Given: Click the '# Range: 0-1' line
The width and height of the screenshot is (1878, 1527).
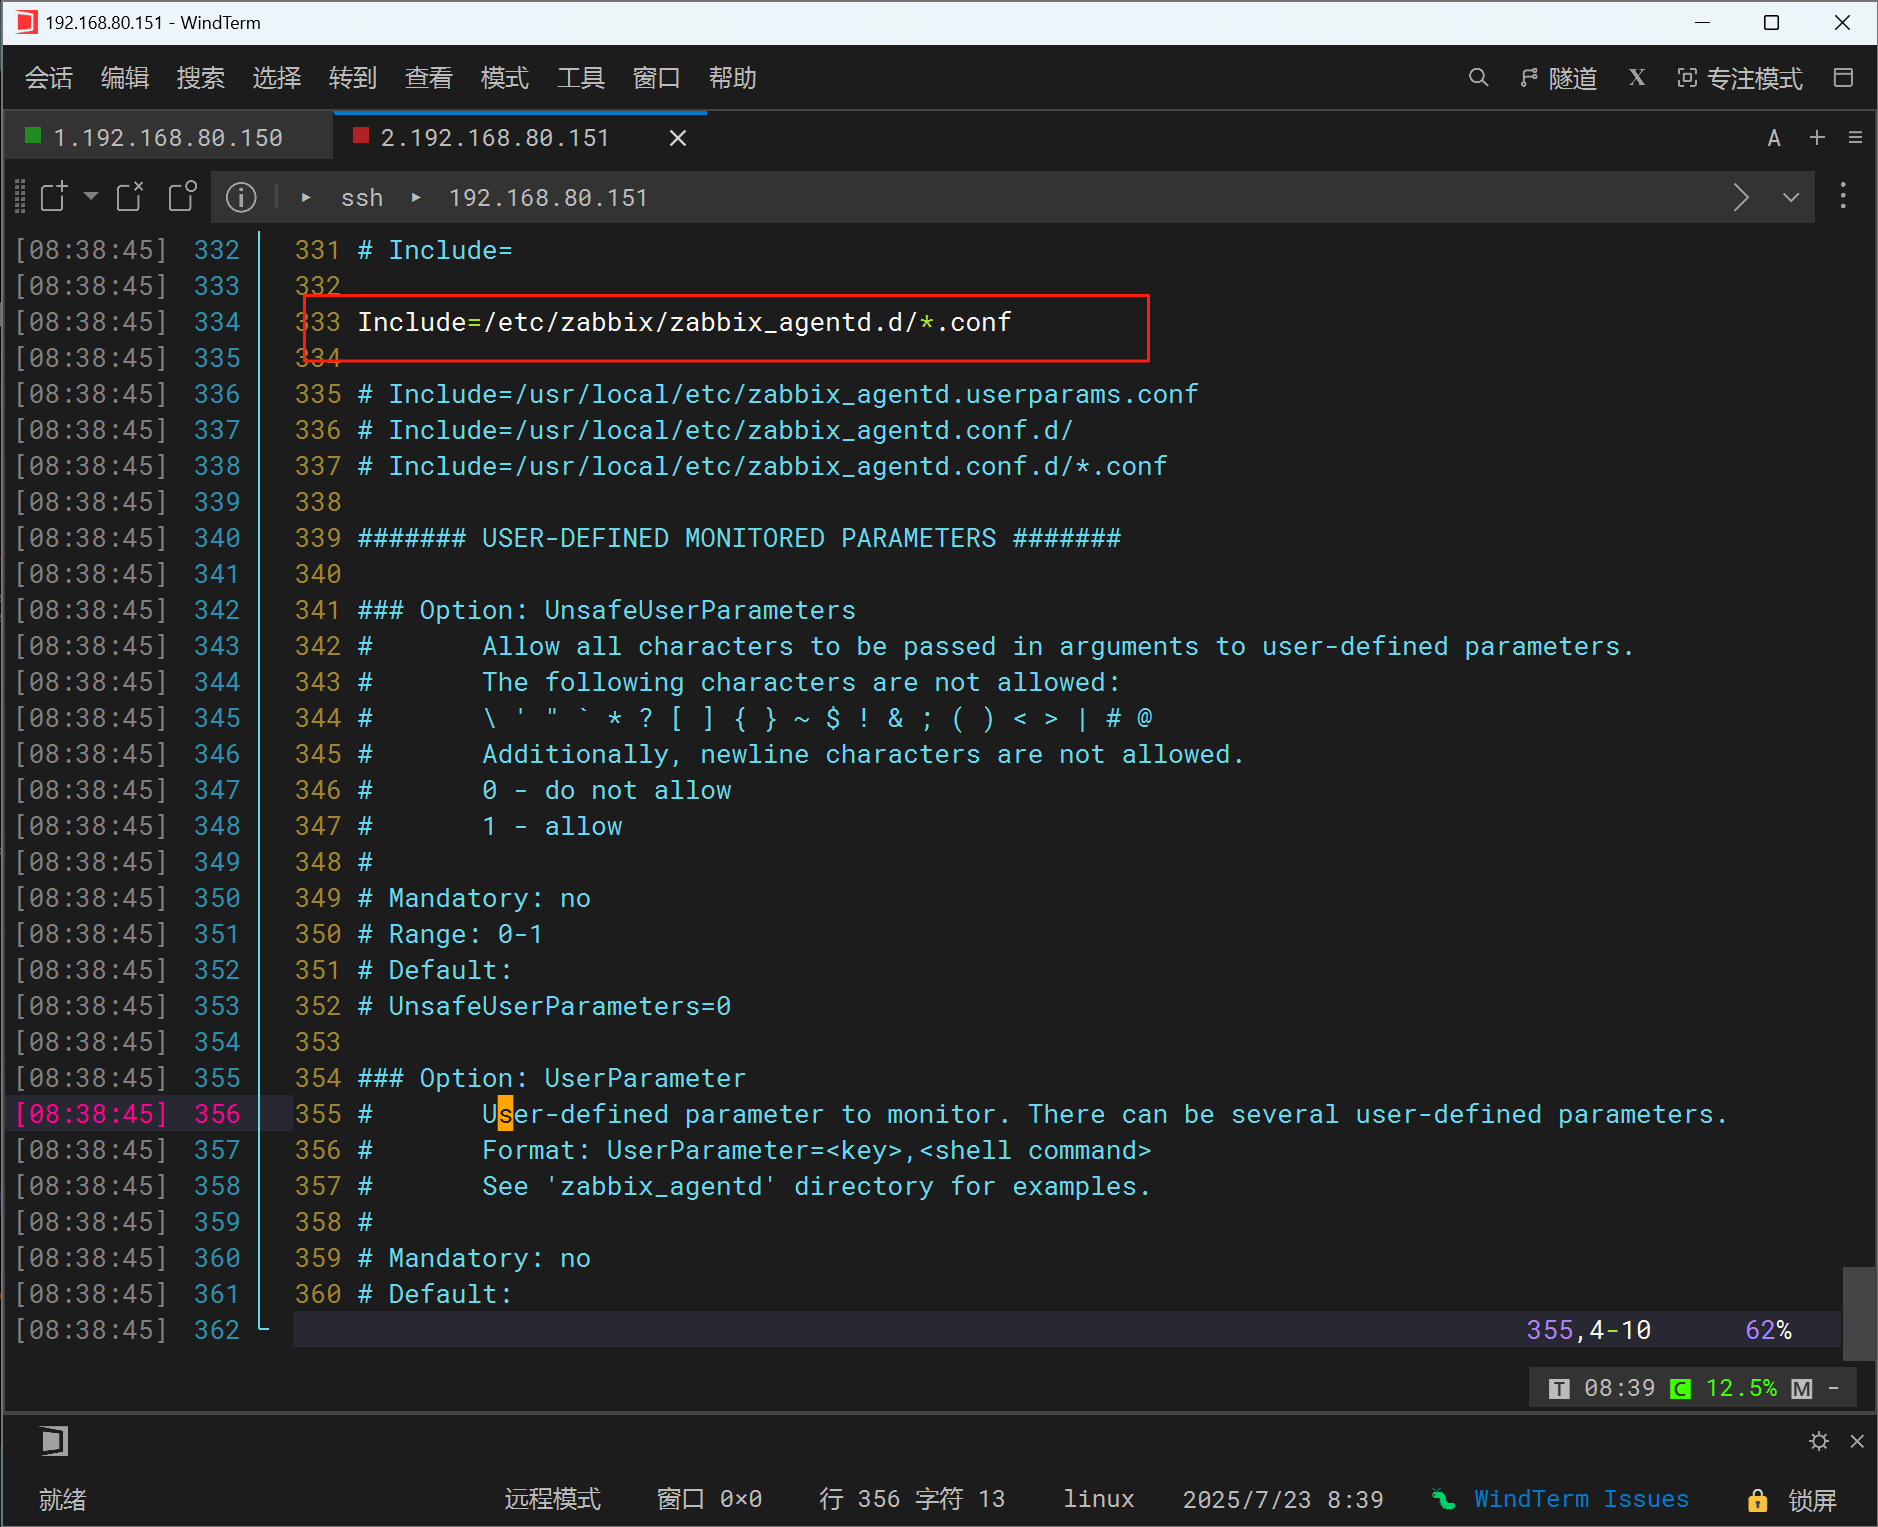Looking at the screenshot, I should tap(450, 934).
